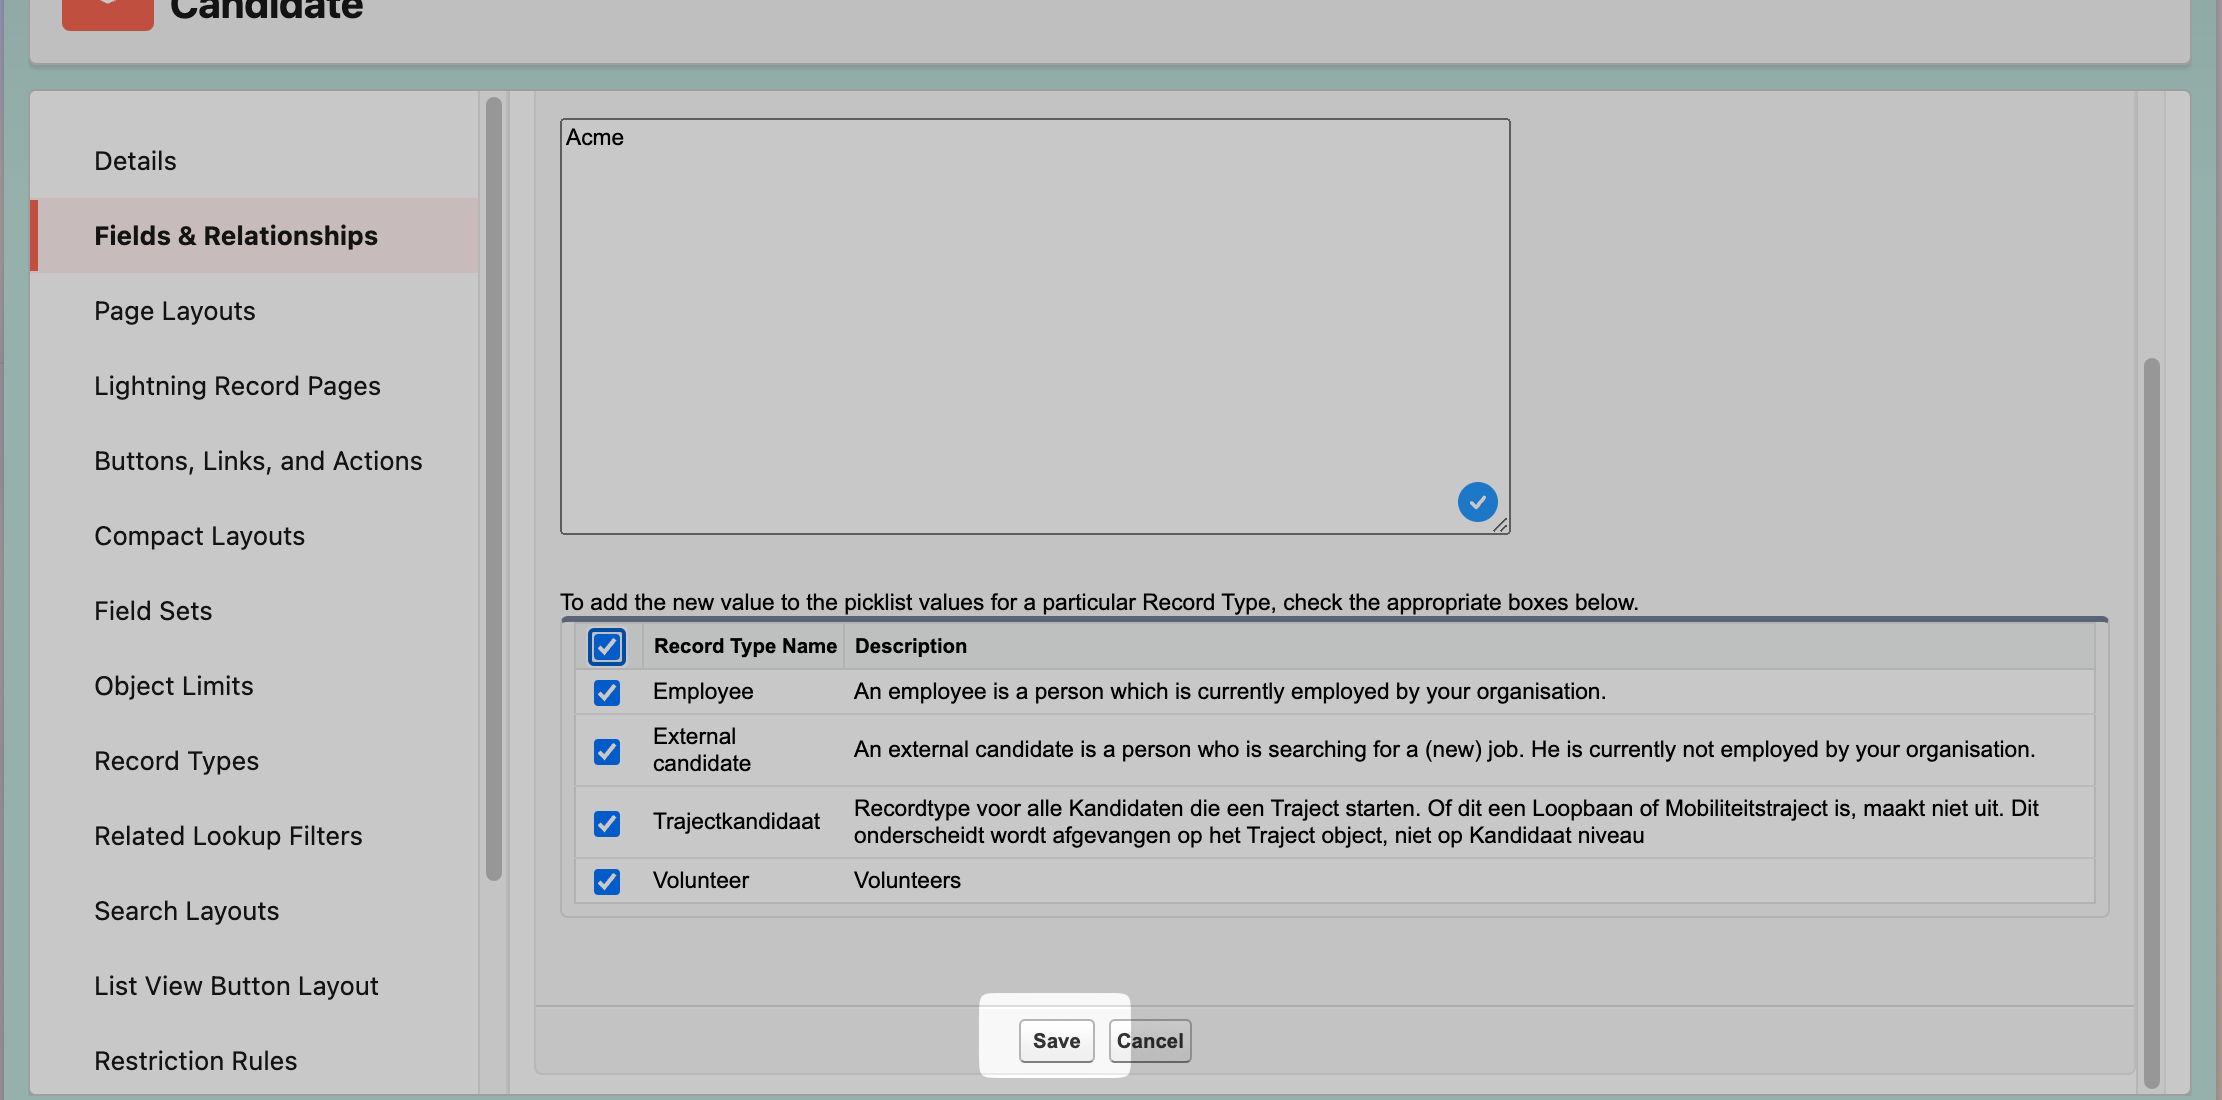Viewport: 2222px width, 1100px height.
Task: Click the Employee description text
Action: (x=1229, y=692)
